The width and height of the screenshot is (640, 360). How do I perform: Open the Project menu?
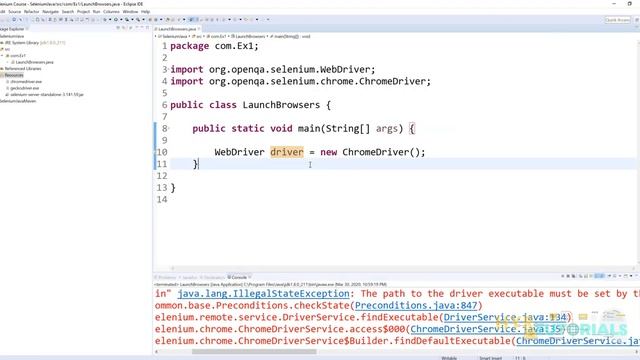click(x=83, y=11)
